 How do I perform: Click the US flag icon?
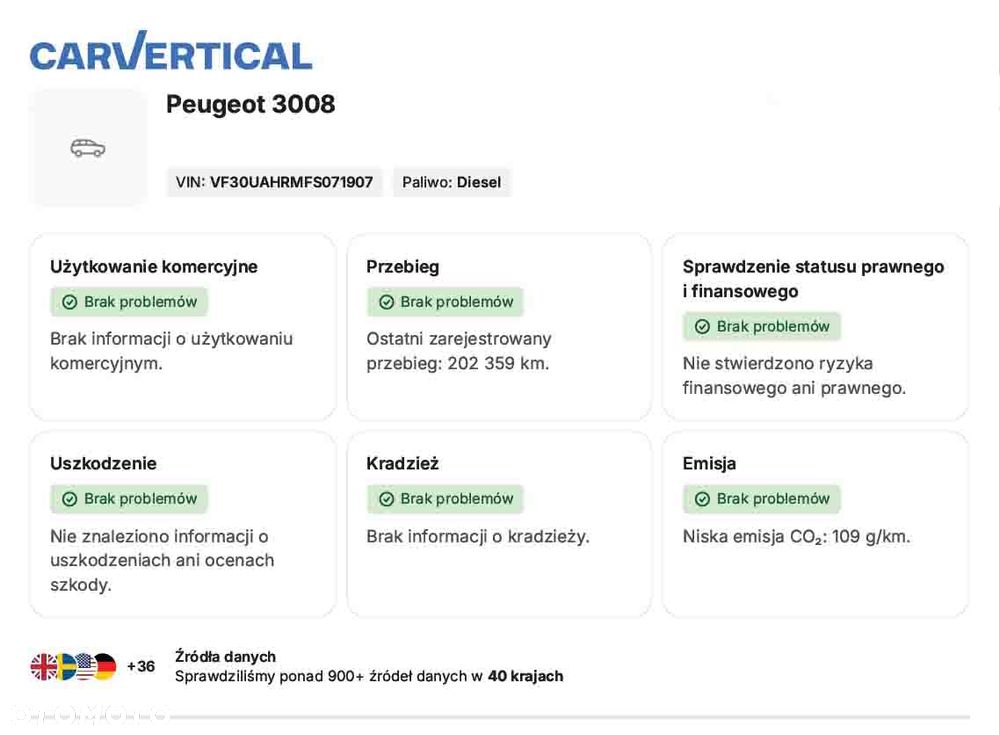point(86,667)
